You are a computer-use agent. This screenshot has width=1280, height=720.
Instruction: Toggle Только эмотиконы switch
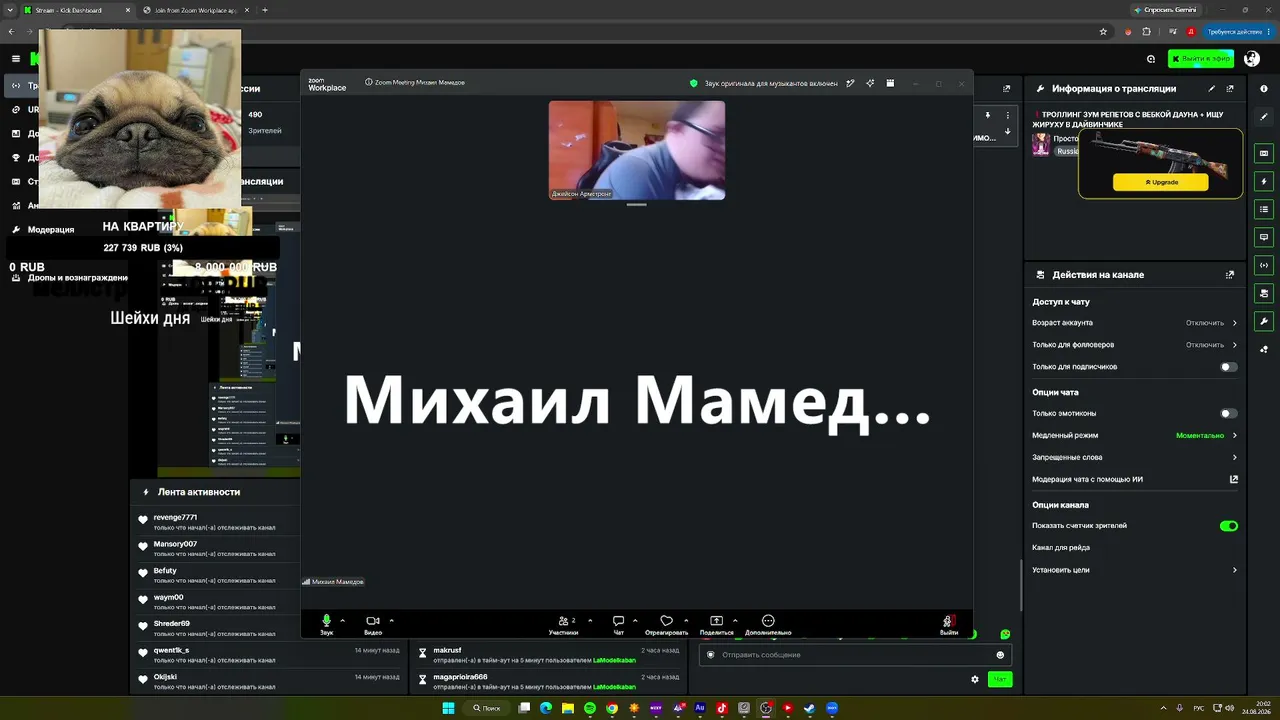1229,413
